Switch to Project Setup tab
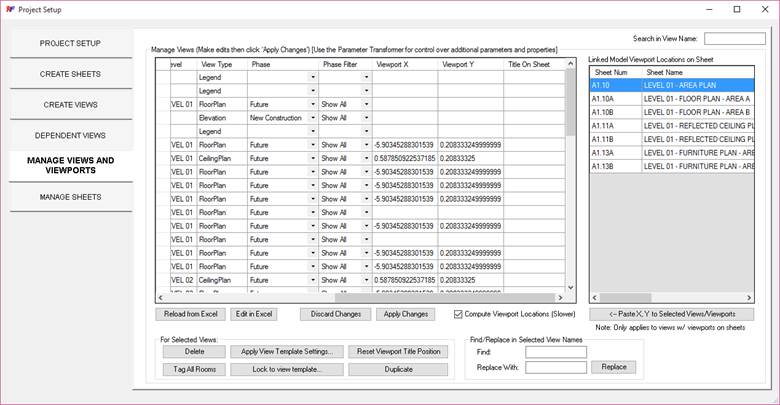 tap(70, 44)
